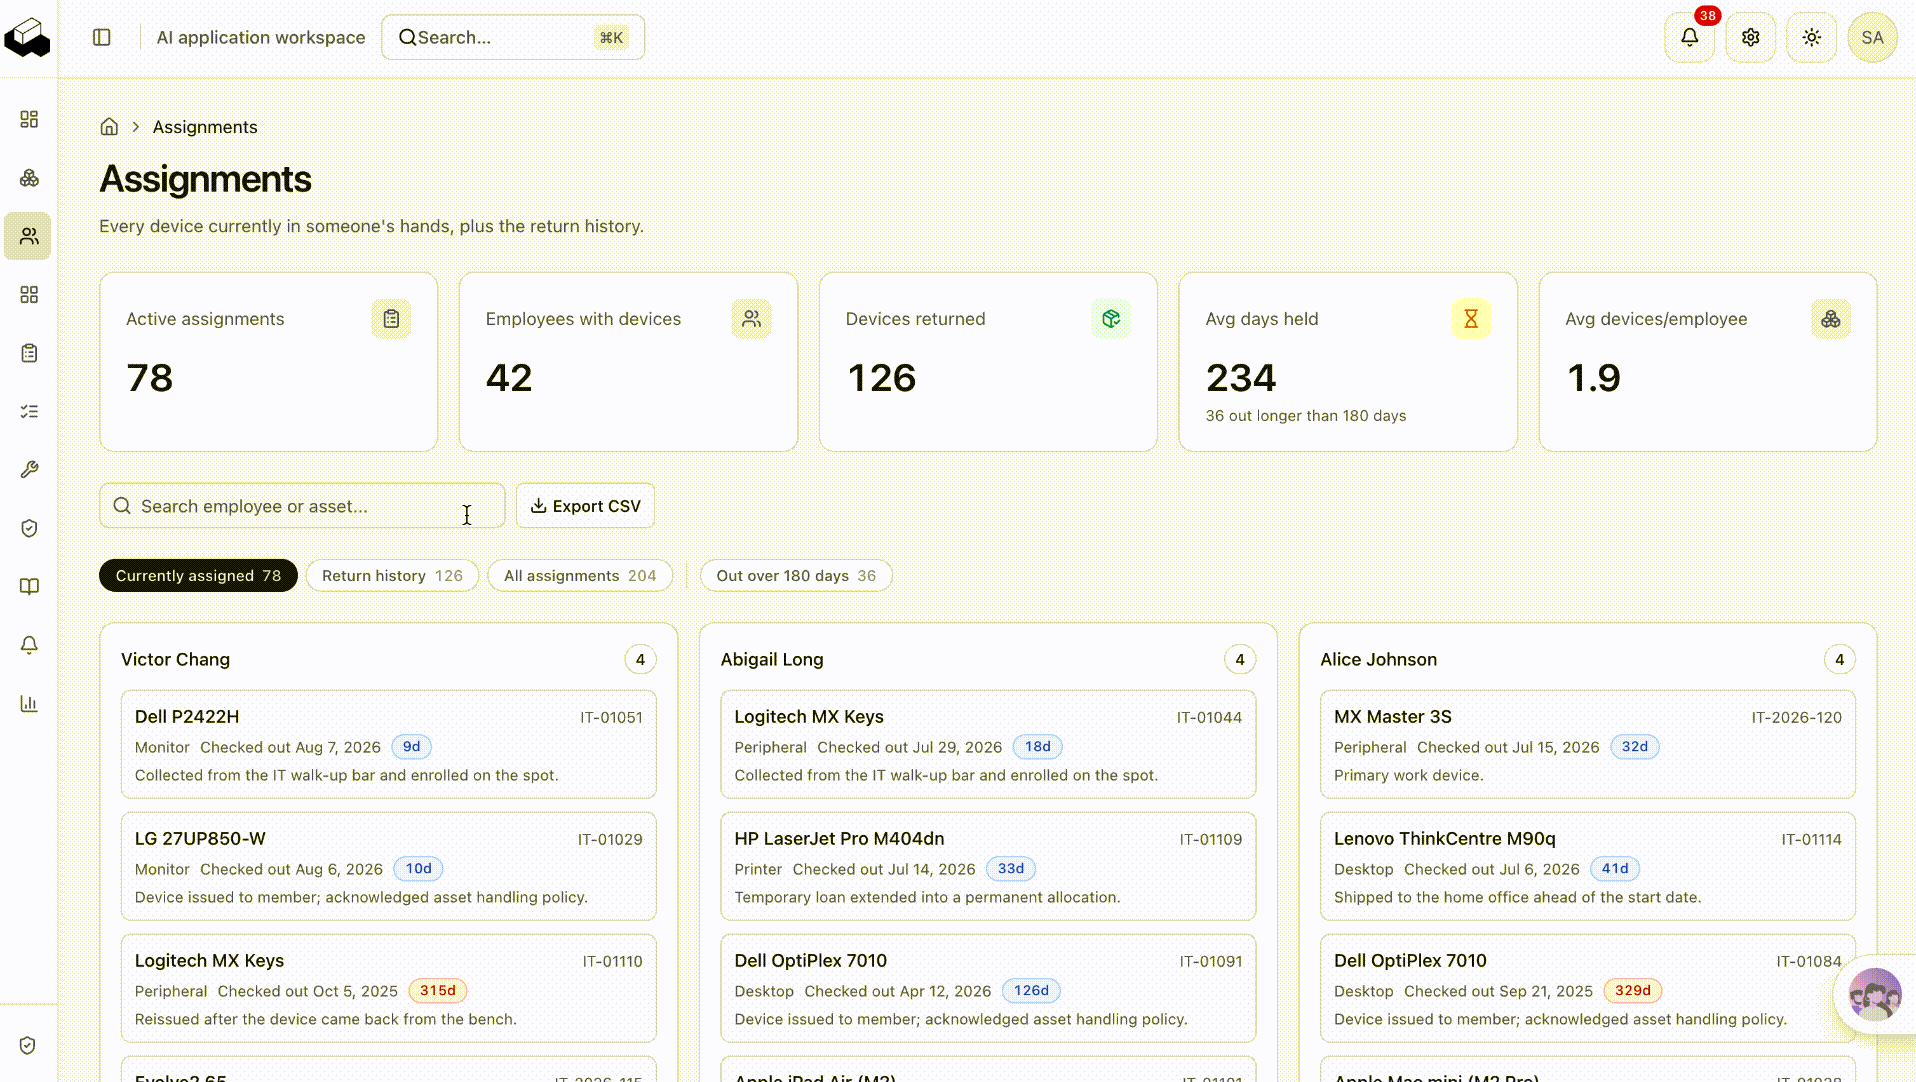Viewport: 1916px width, 1082px height.
Task: Open the HP LaserJet Pro M404dn card
Action: (x=988, y=867)
